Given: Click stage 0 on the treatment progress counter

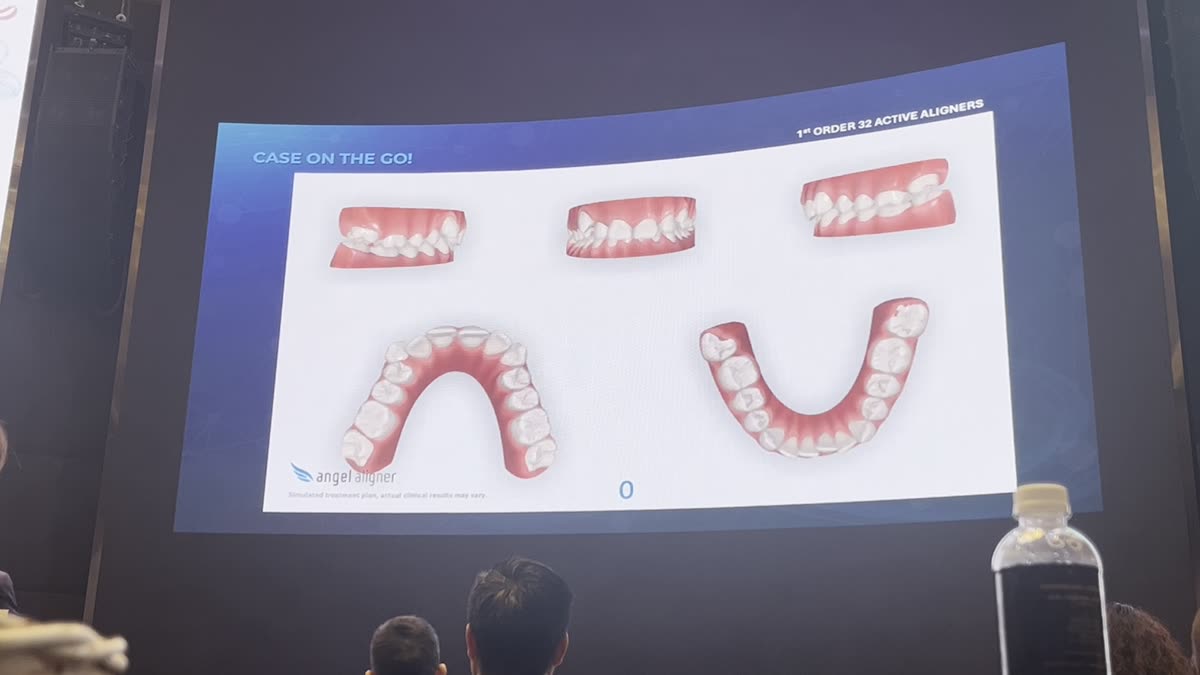Looking at the screenshot, I should (626, 491).
